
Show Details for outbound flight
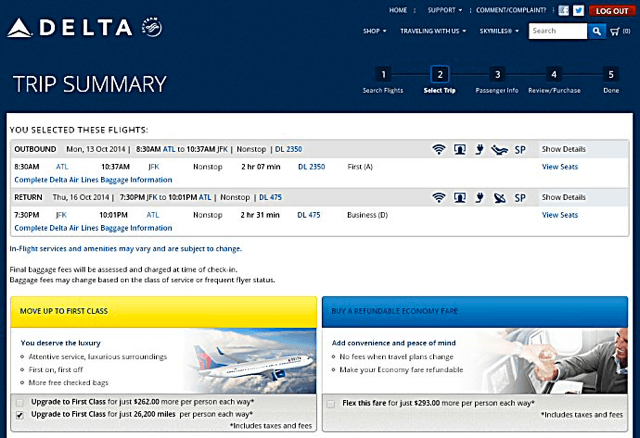pos(563,149)
